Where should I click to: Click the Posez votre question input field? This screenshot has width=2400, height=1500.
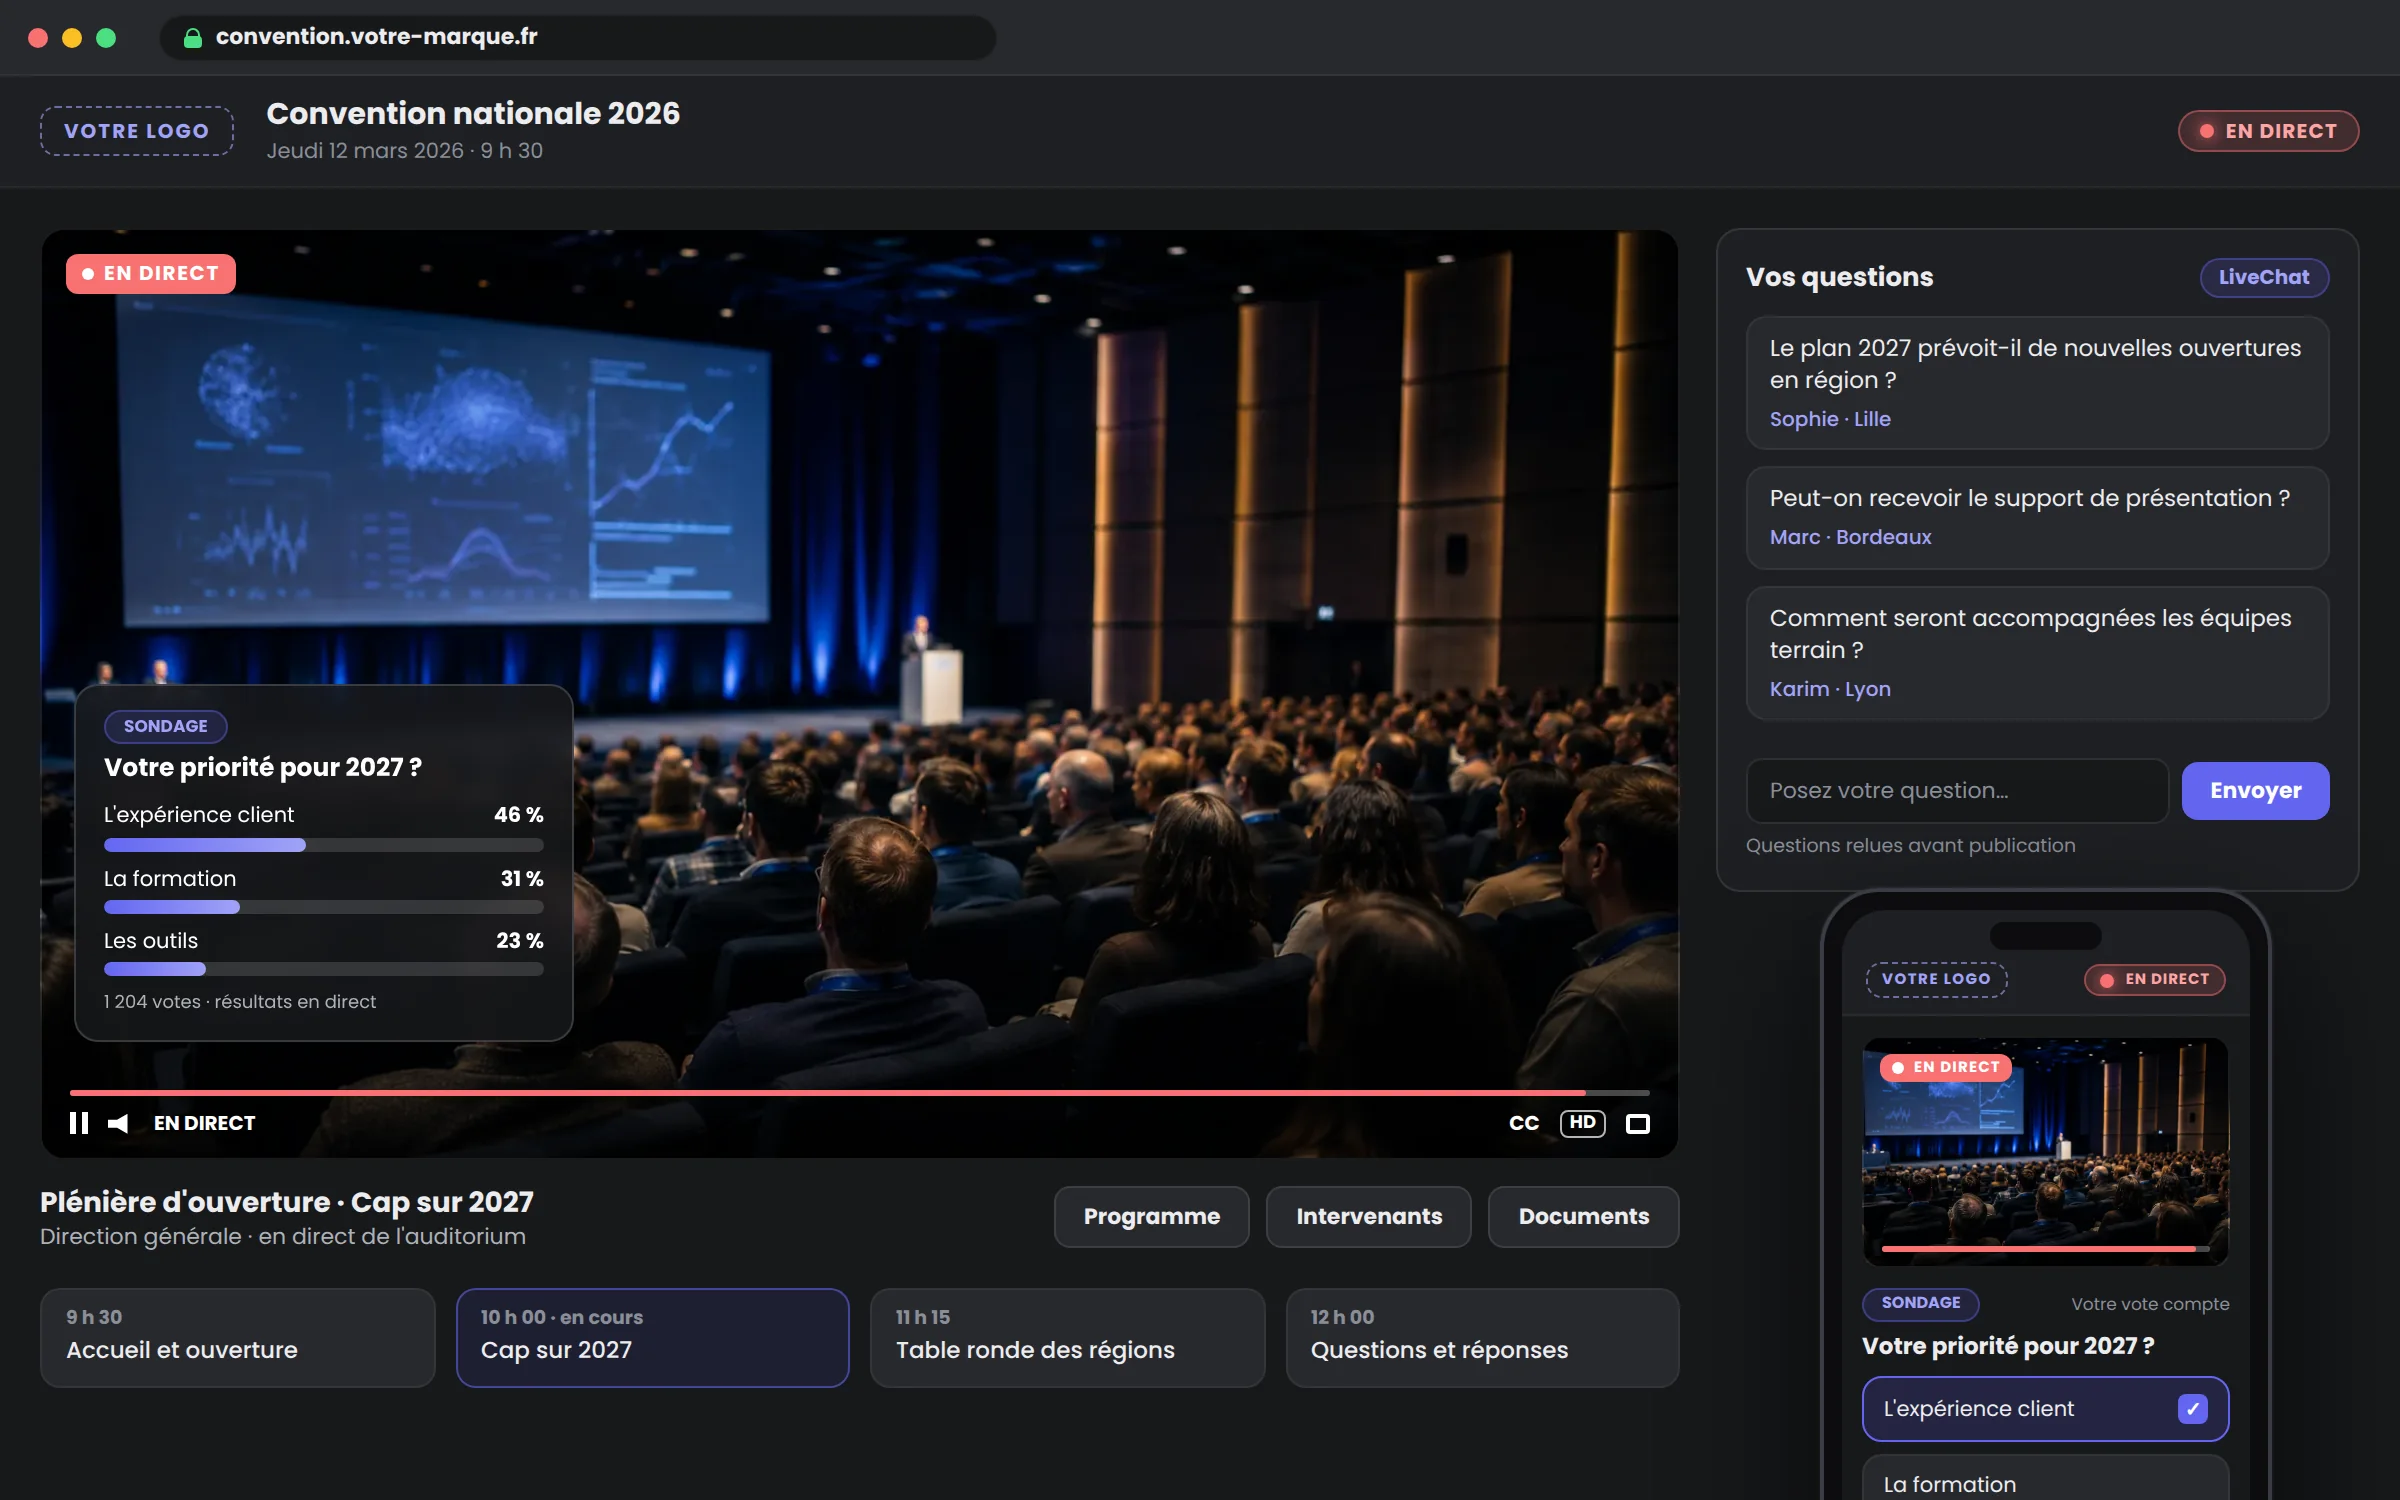tap(1957, 790)
